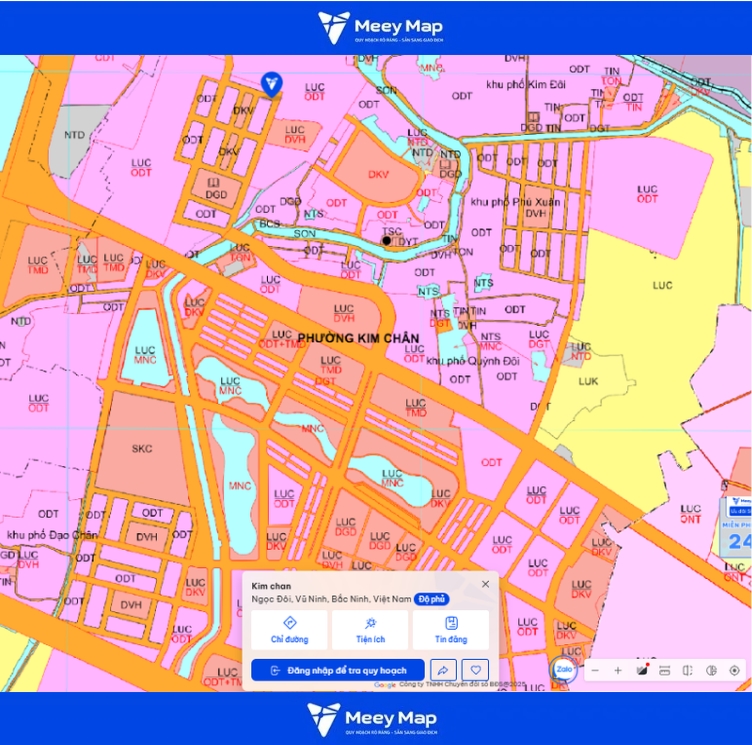Open Tin đăng listings
The image size is (752, 745).
(451, 630)
